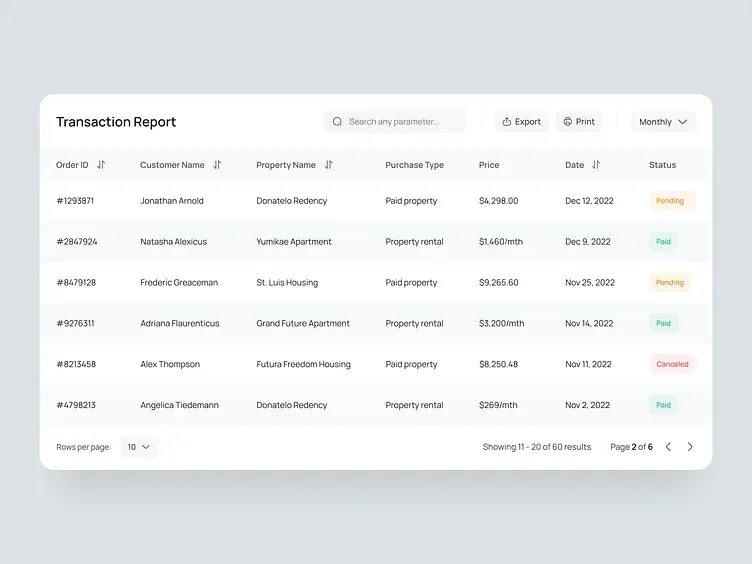
Task: Click Canceled badge for Alex Thompson
Action: pos(672,364)
